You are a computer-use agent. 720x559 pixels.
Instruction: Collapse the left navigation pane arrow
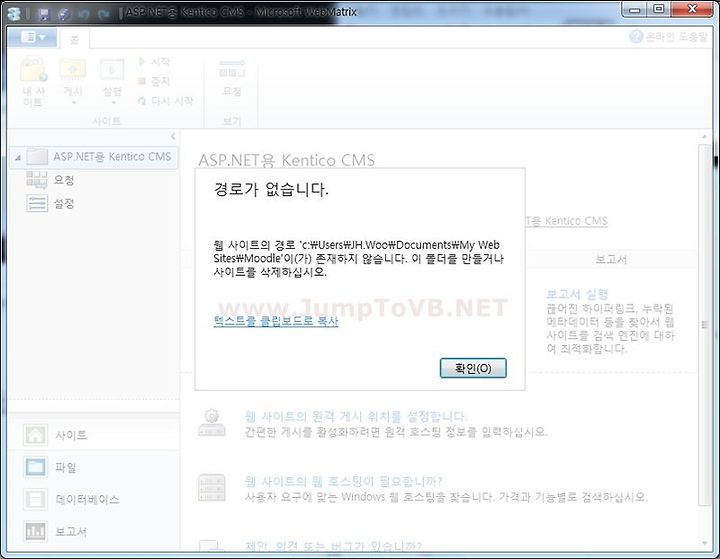[x=173, y=136]
